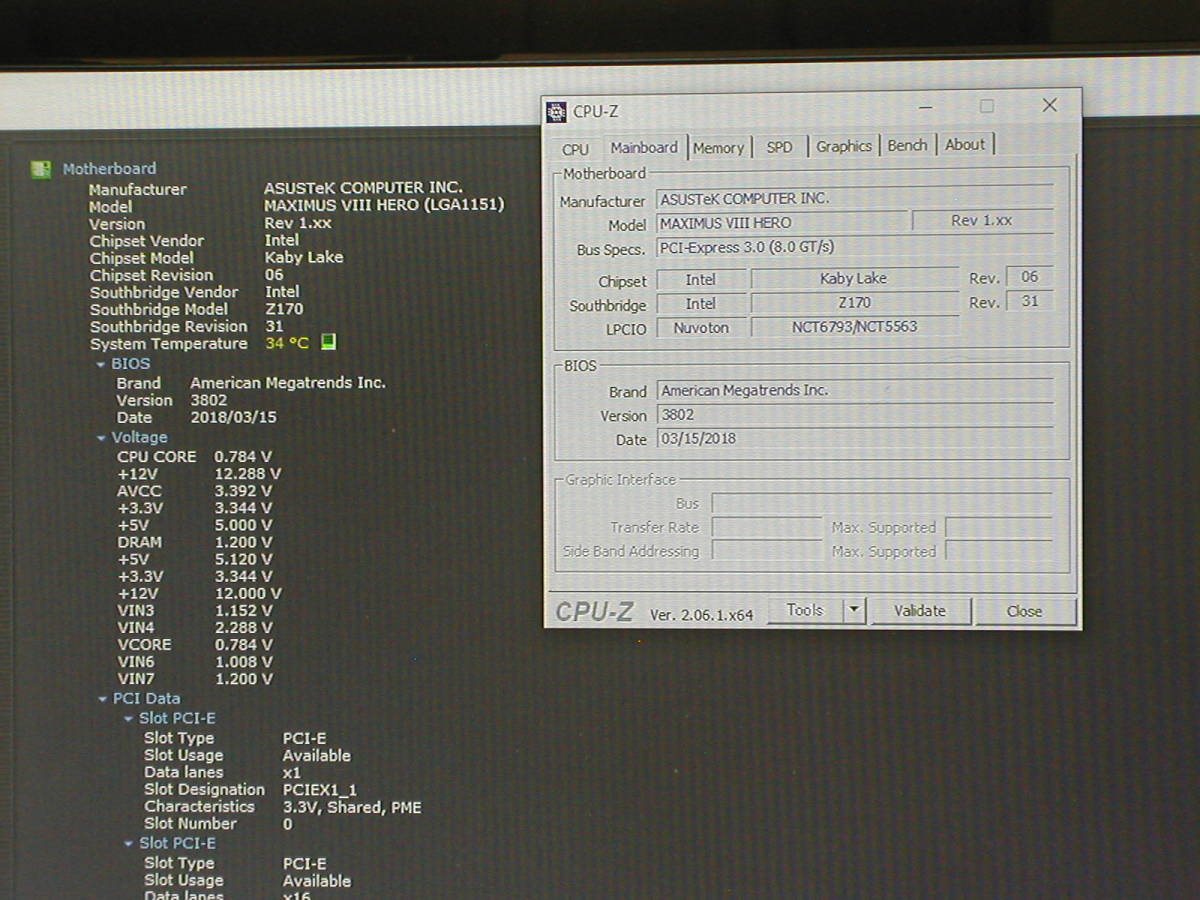Click the 'MAXIMUS VIII HERO (LGA1151)' model value

tap(384, 205)
